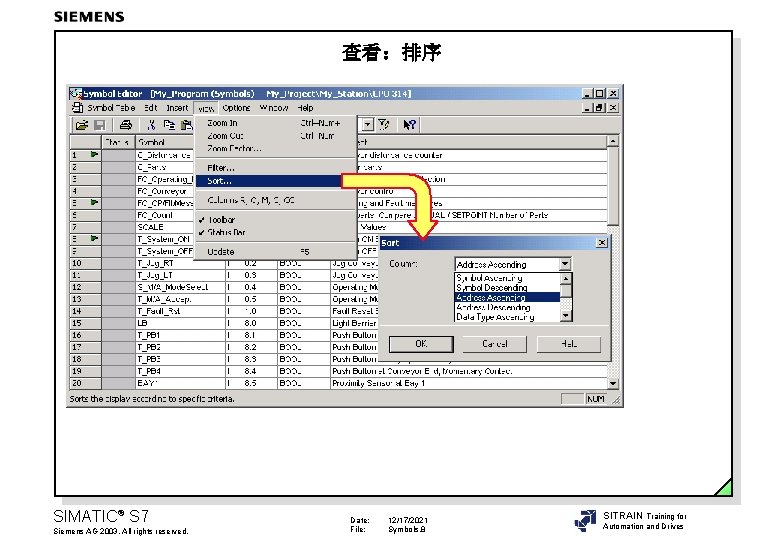Select highlighted Address Ascending list item
The width and height of the screenshot is (780, 540).
507,297
